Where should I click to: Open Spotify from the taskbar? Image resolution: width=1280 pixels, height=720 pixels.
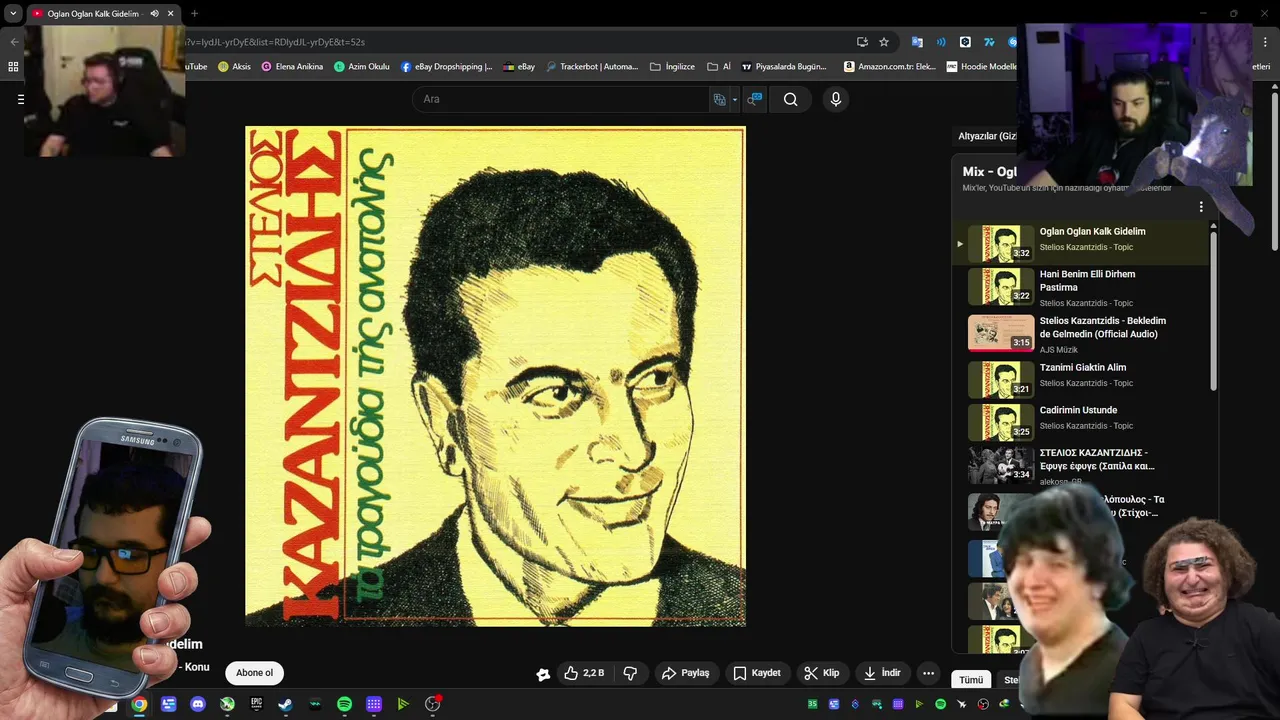[344, 704]
